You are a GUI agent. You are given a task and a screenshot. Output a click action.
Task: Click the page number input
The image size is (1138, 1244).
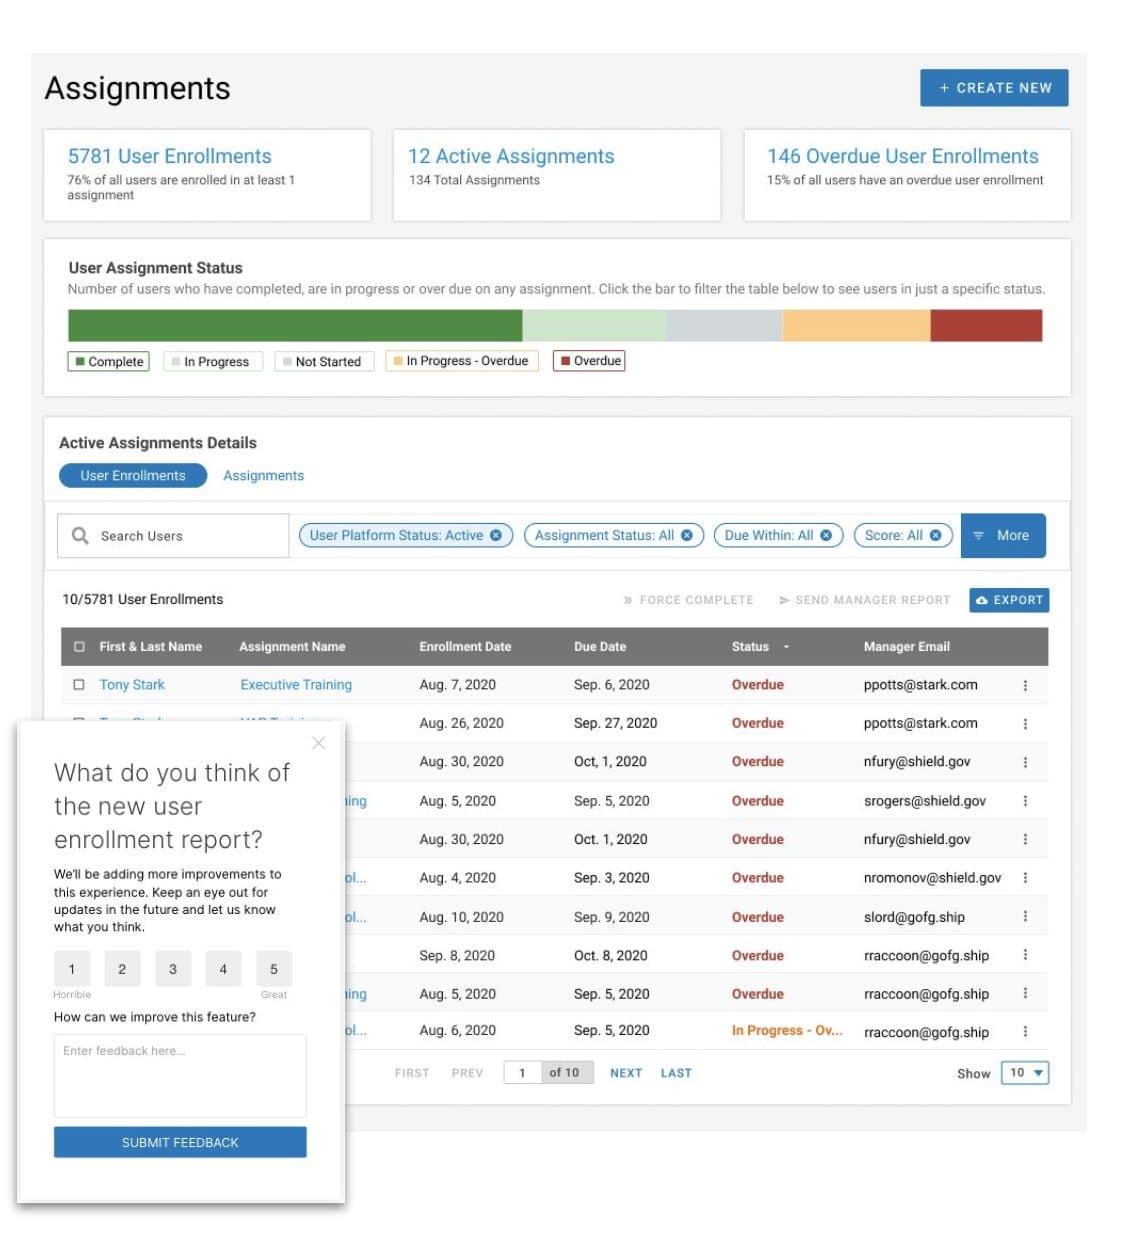click(522, 1073)
